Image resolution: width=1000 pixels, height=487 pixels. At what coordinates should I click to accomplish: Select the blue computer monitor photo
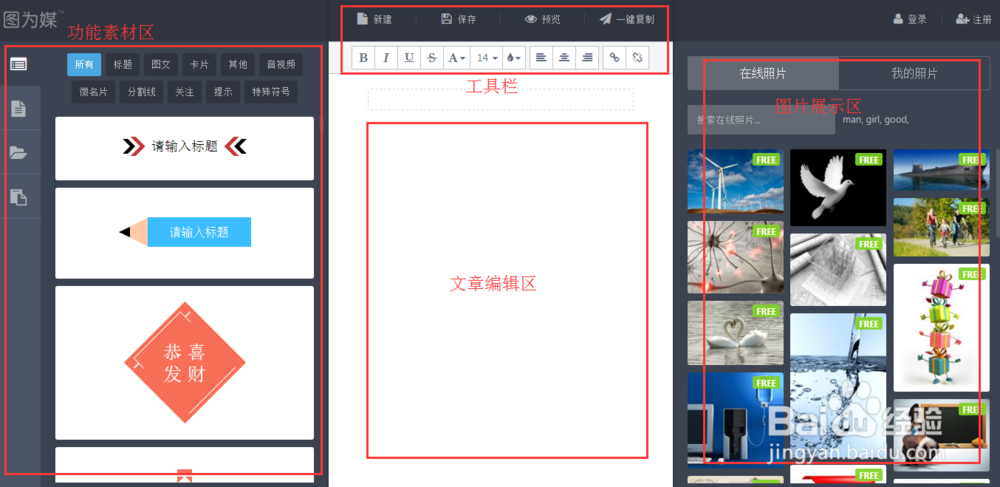(735, 421)
